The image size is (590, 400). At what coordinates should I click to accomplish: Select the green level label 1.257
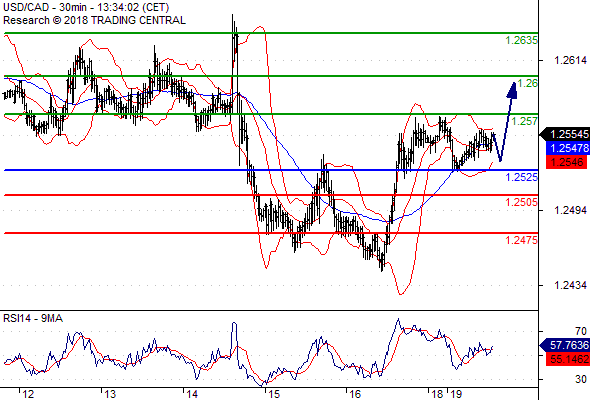point(524,121)
